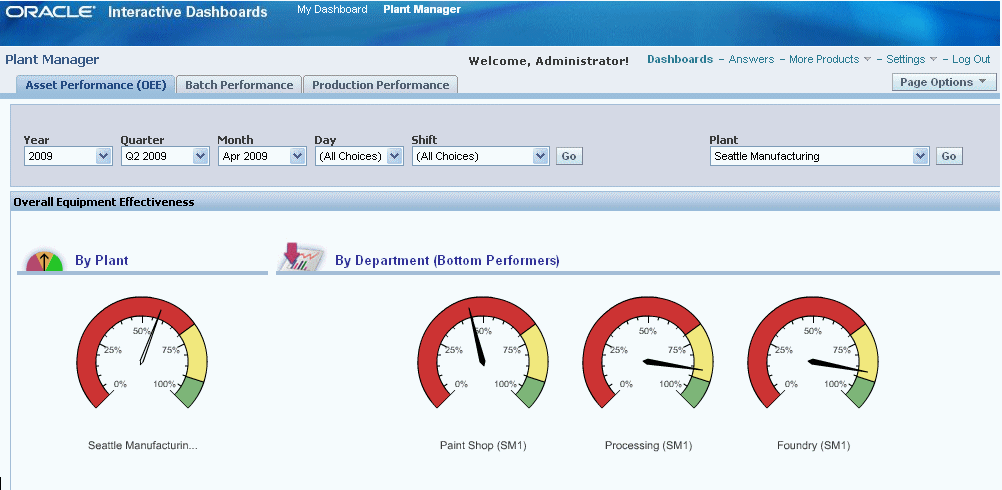Screen dimensions: 1002x490
Task: Click the Seattle Manufacturing gauge
Action: (x=142, y=352)
